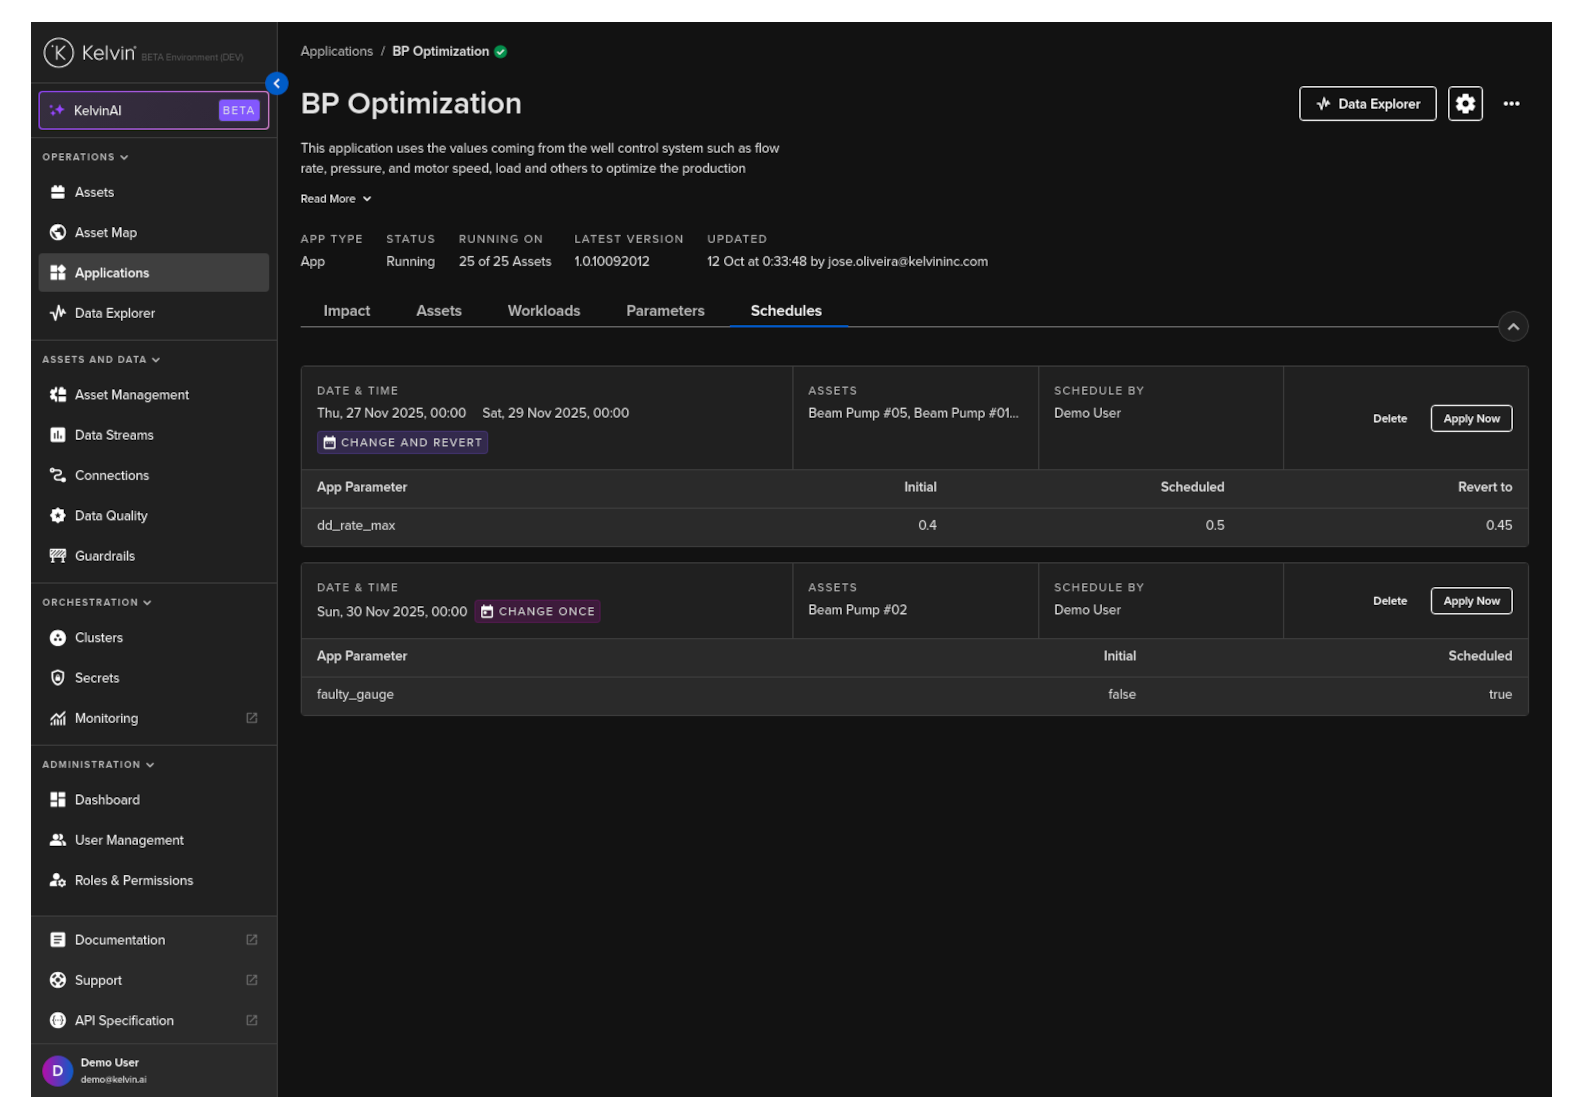Delete the faulty_gauge schedule

coord(1389,601)
